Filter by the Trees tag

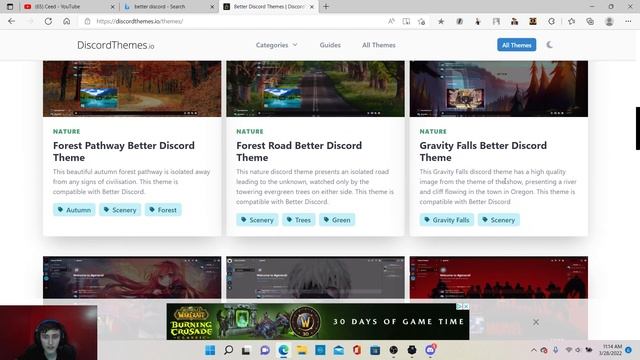[298, 220]
